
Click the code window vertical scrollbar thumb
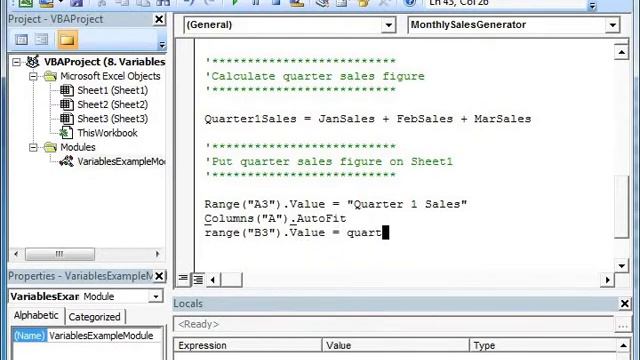(621, 206)
